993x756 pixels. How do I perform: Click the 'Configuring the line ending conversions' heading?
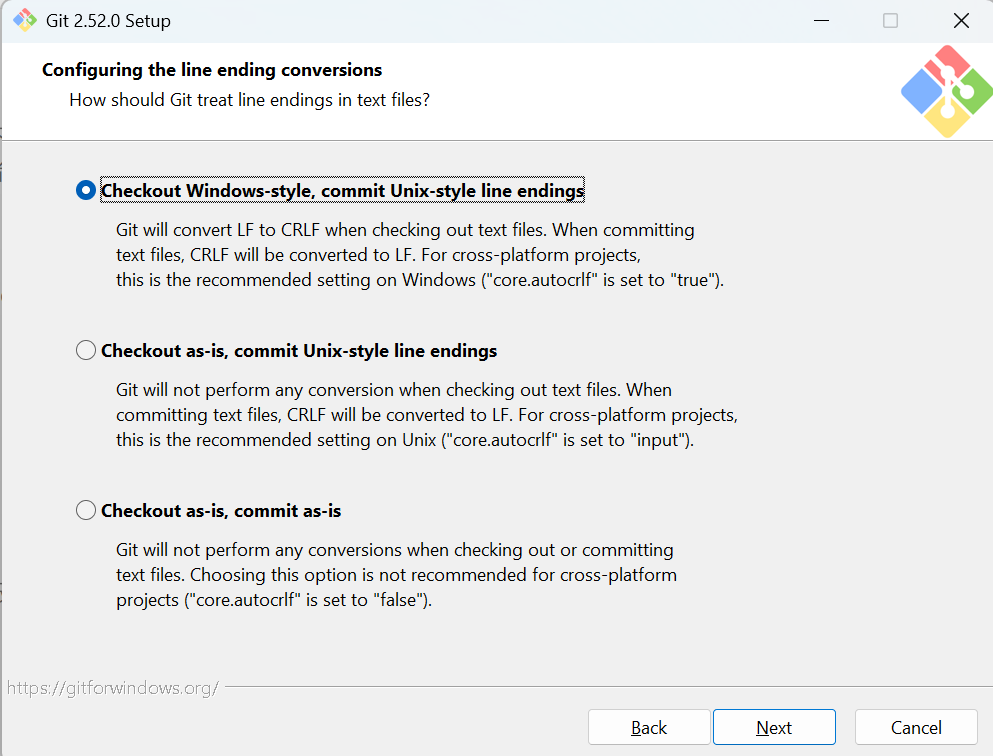point(212,70)
